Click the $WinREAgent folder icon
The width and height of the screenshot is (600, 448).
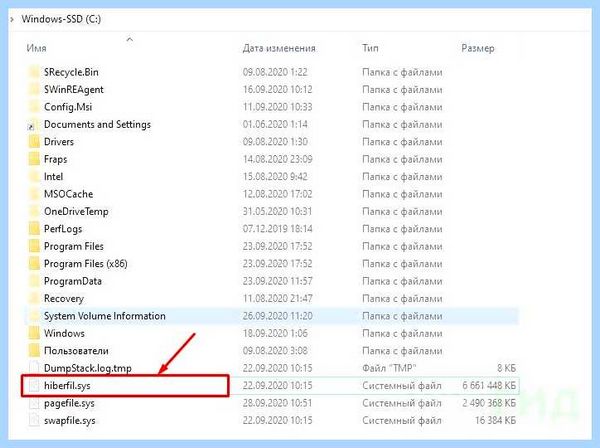(34, 90)
